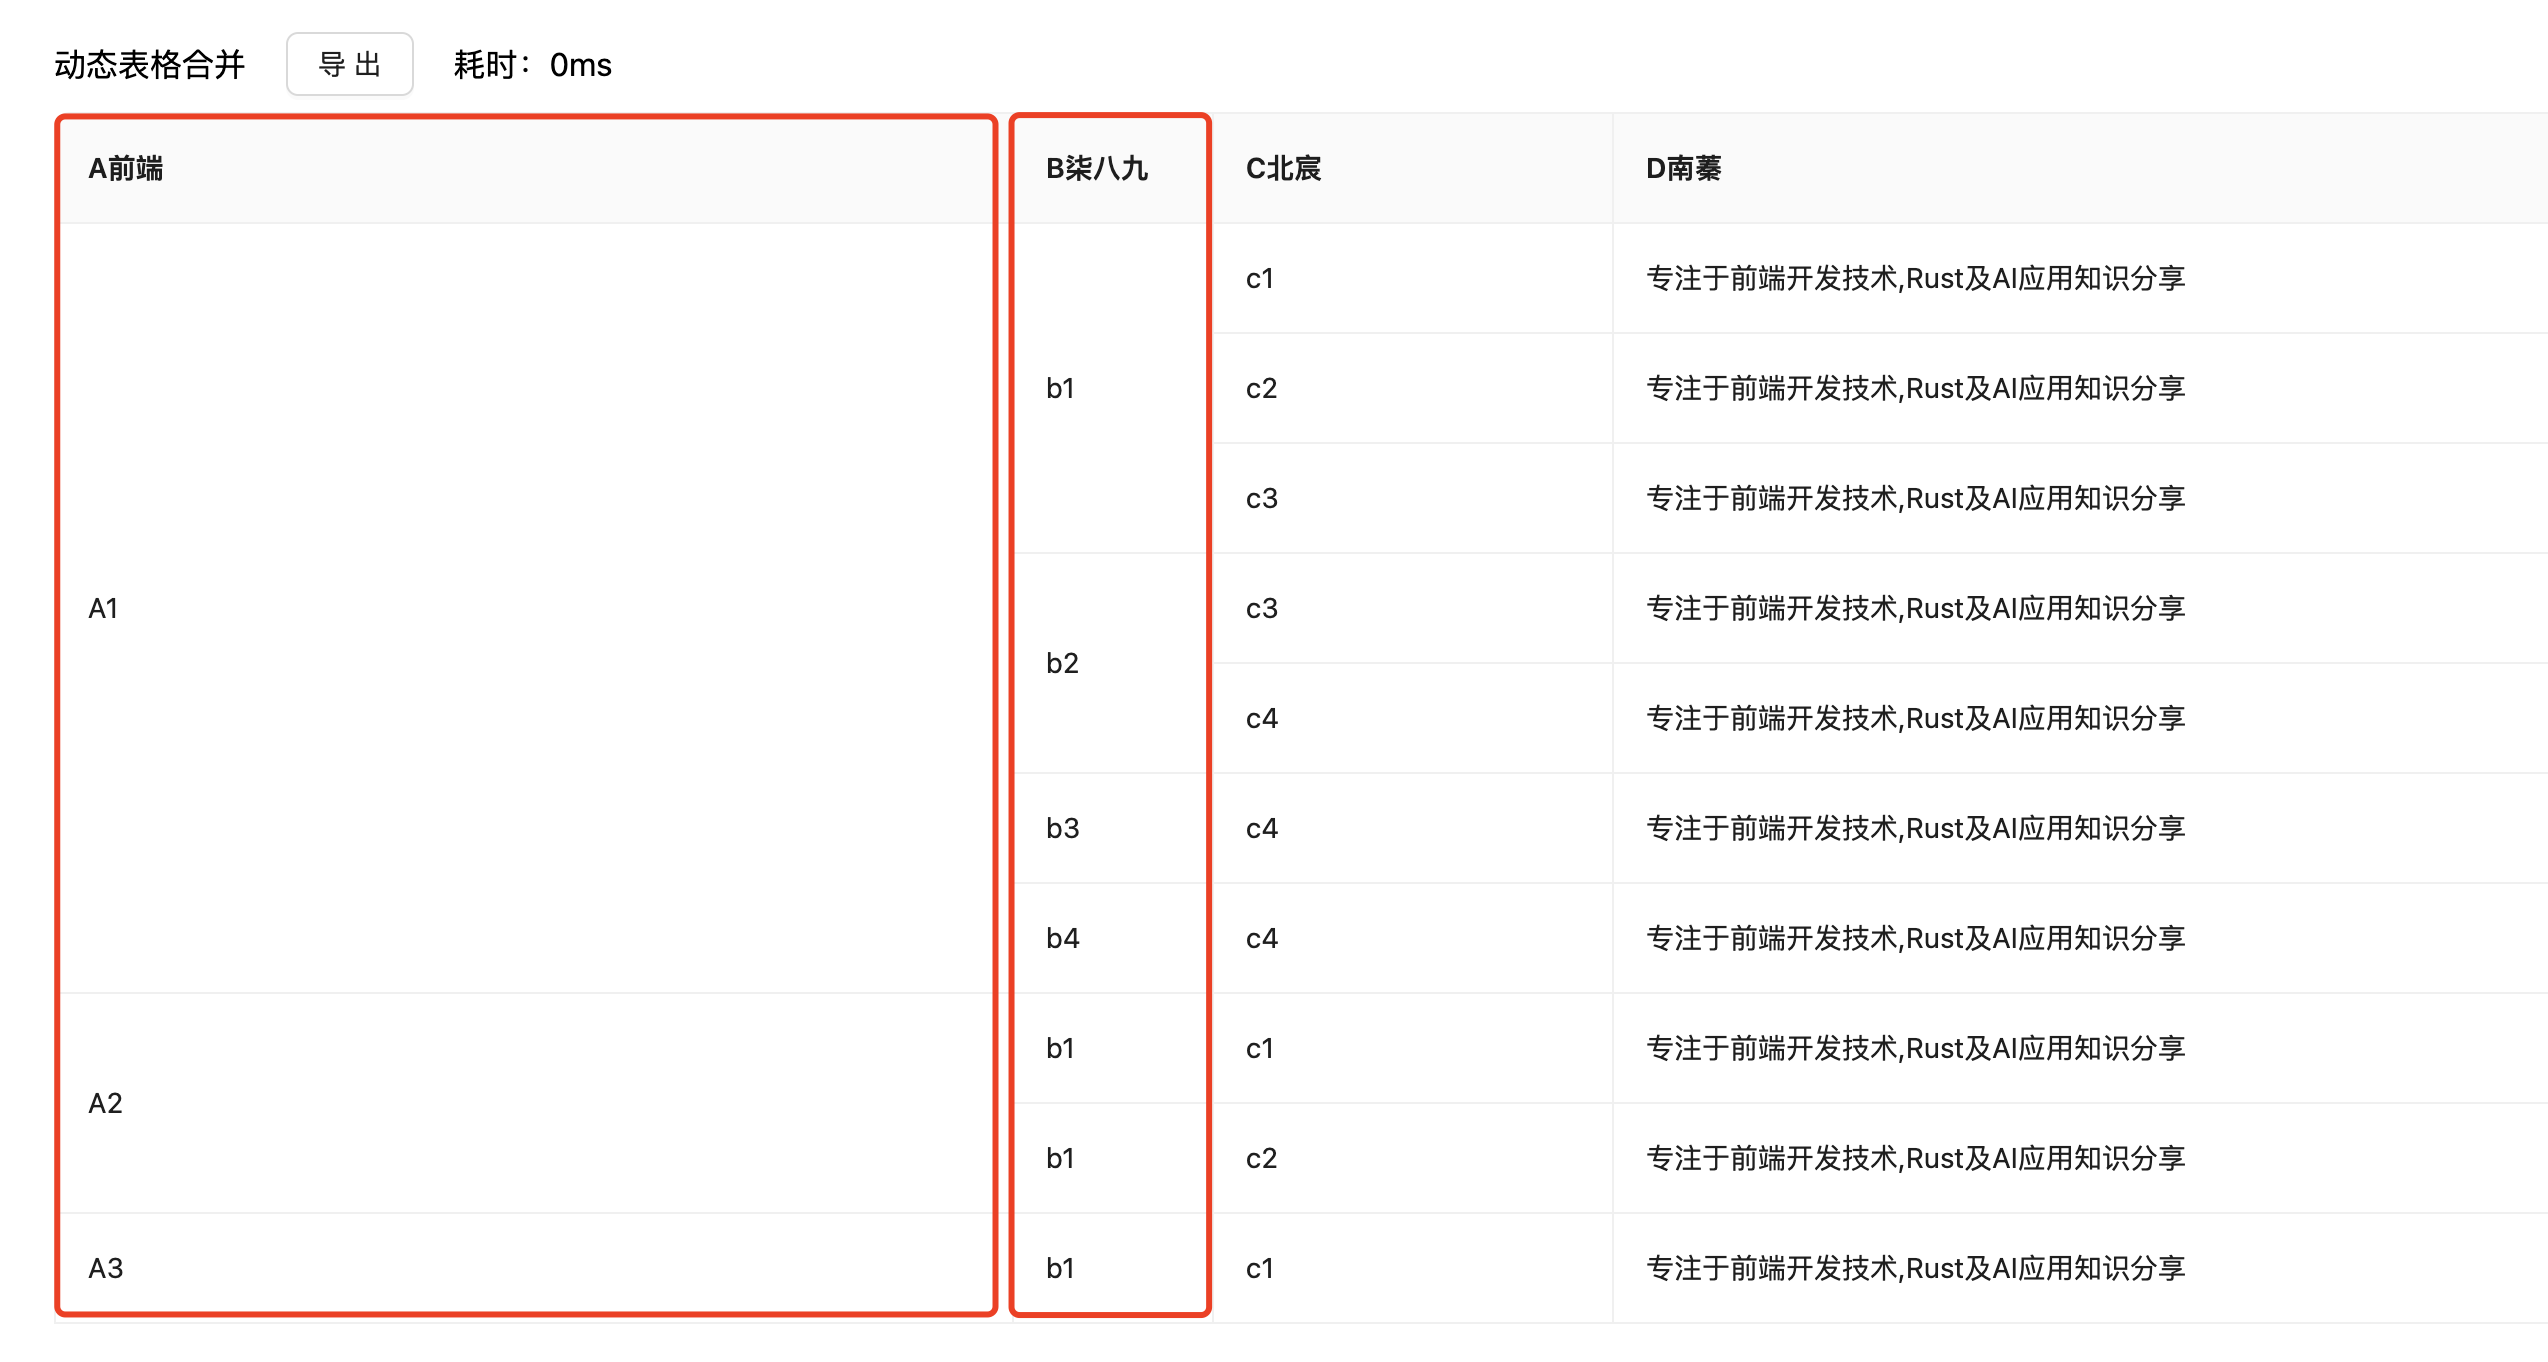Click the 动态表格合并 title text

[149, 65]
